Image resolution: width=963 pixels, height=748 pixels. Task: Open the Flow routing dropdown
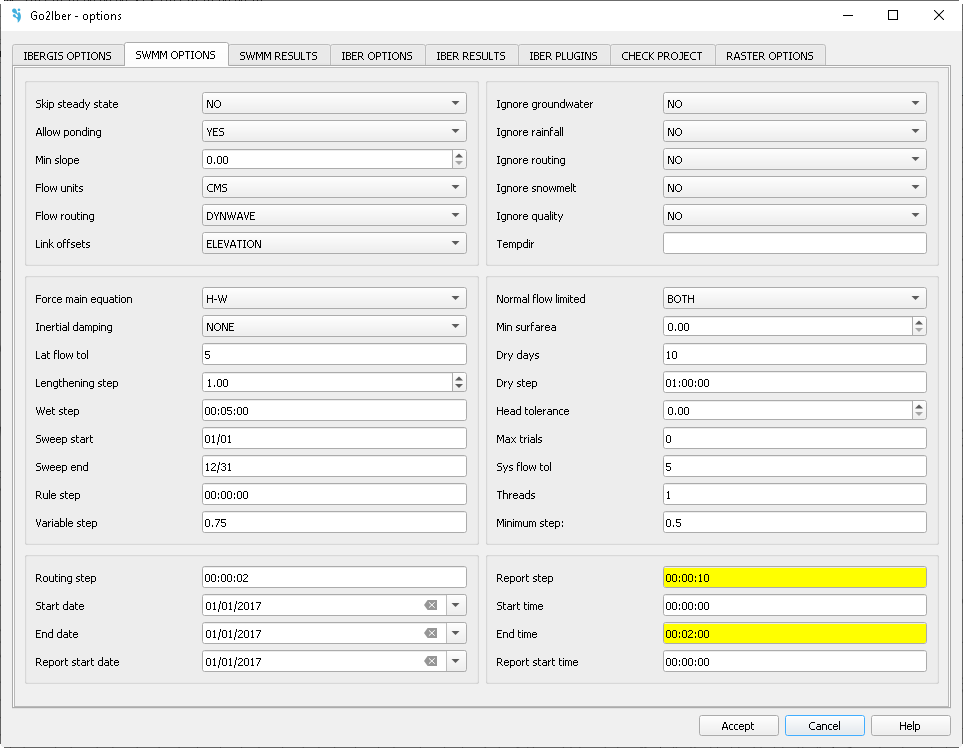pyautogui.click(x=334, y=216)
